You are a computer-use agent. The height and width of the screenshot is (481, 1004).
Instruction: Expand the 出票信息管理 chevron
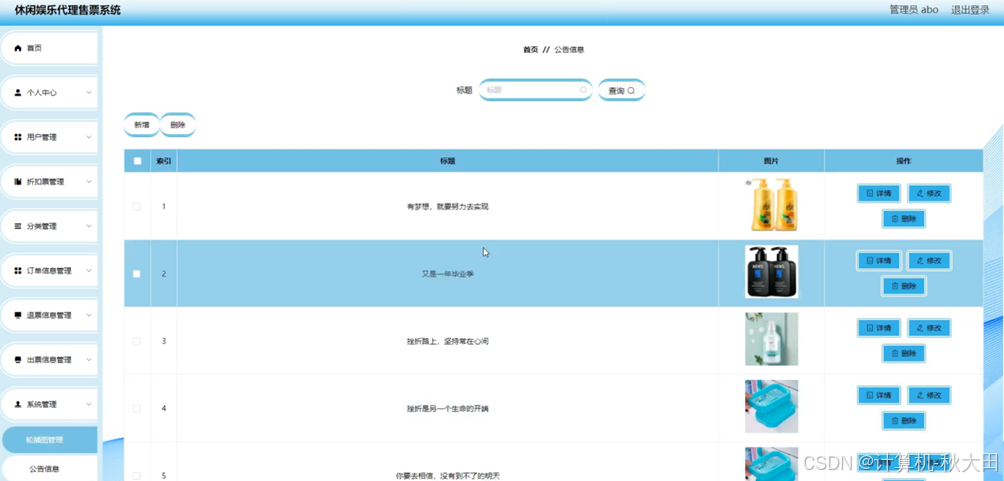(89, 359)
